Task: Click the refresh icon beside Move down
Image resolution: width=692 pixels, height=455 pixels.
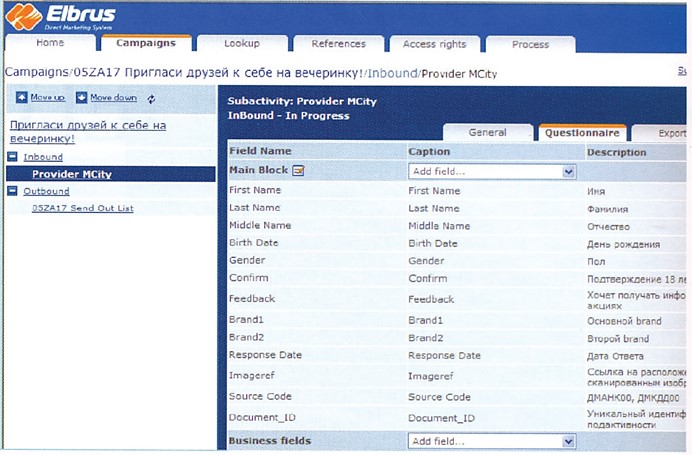Action: (151, 99)
